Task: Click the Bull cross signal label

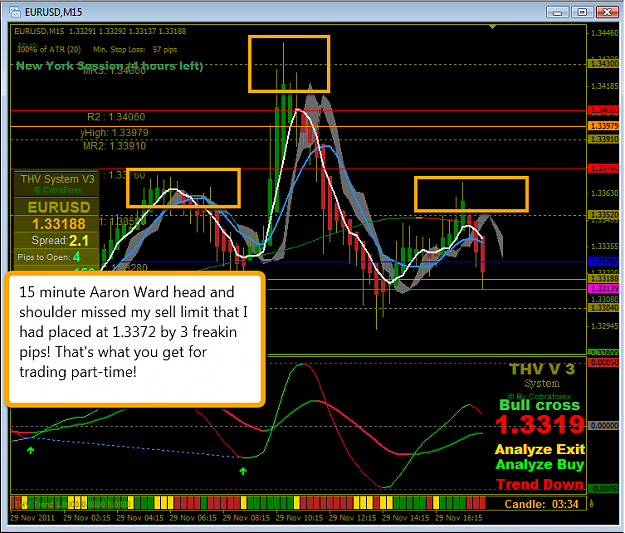Action: 539,405
